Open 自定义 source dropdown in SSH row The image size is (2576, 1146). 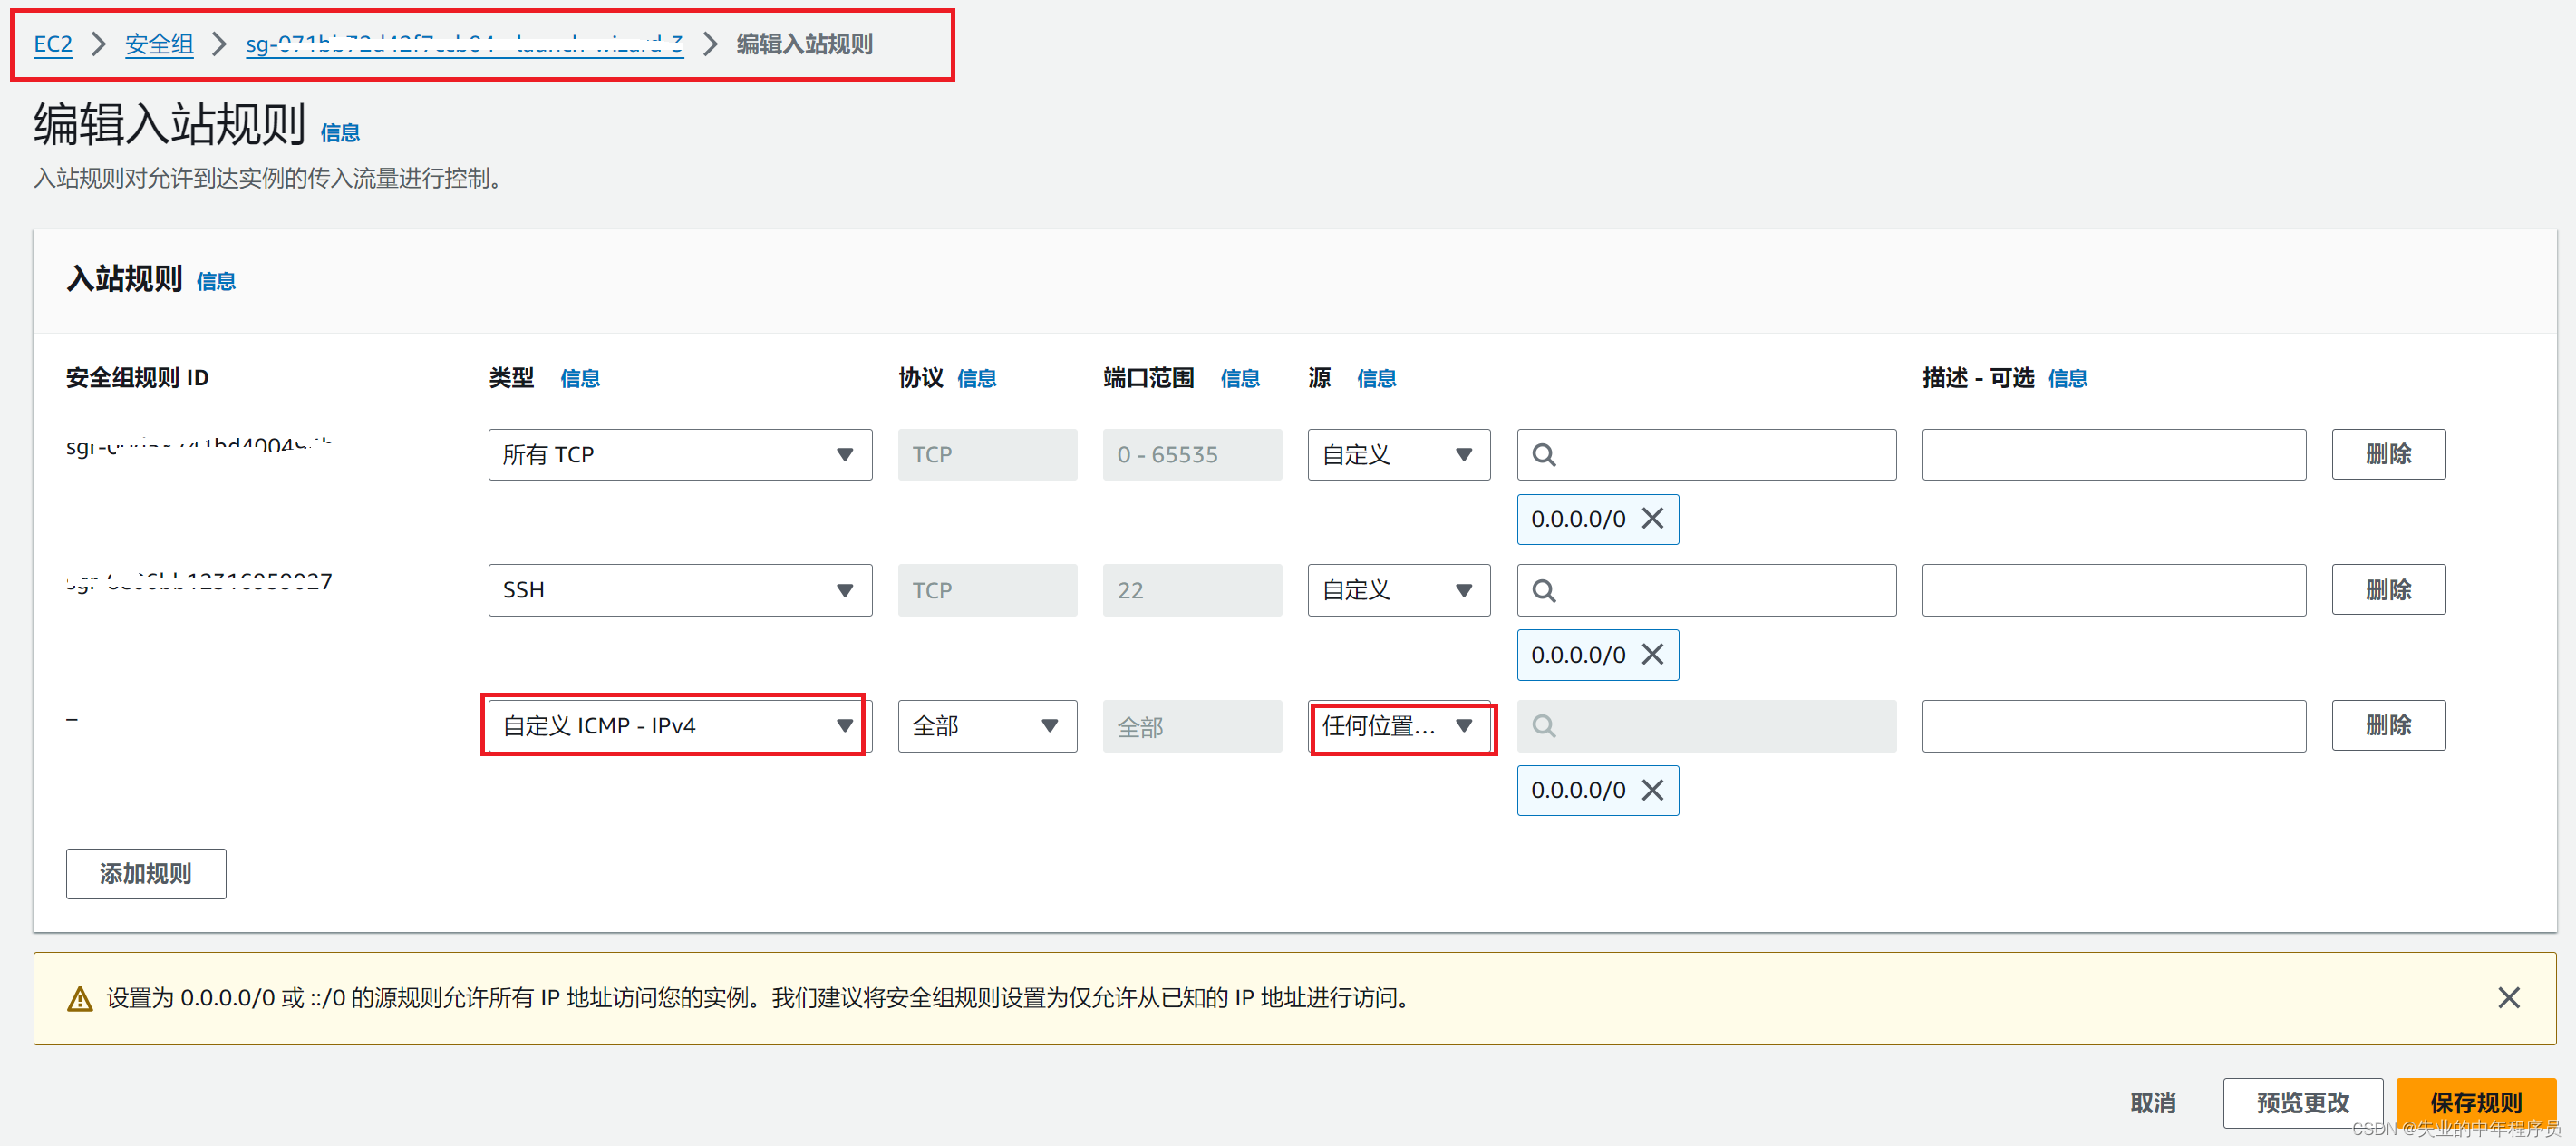click(x=1398, y=590)
